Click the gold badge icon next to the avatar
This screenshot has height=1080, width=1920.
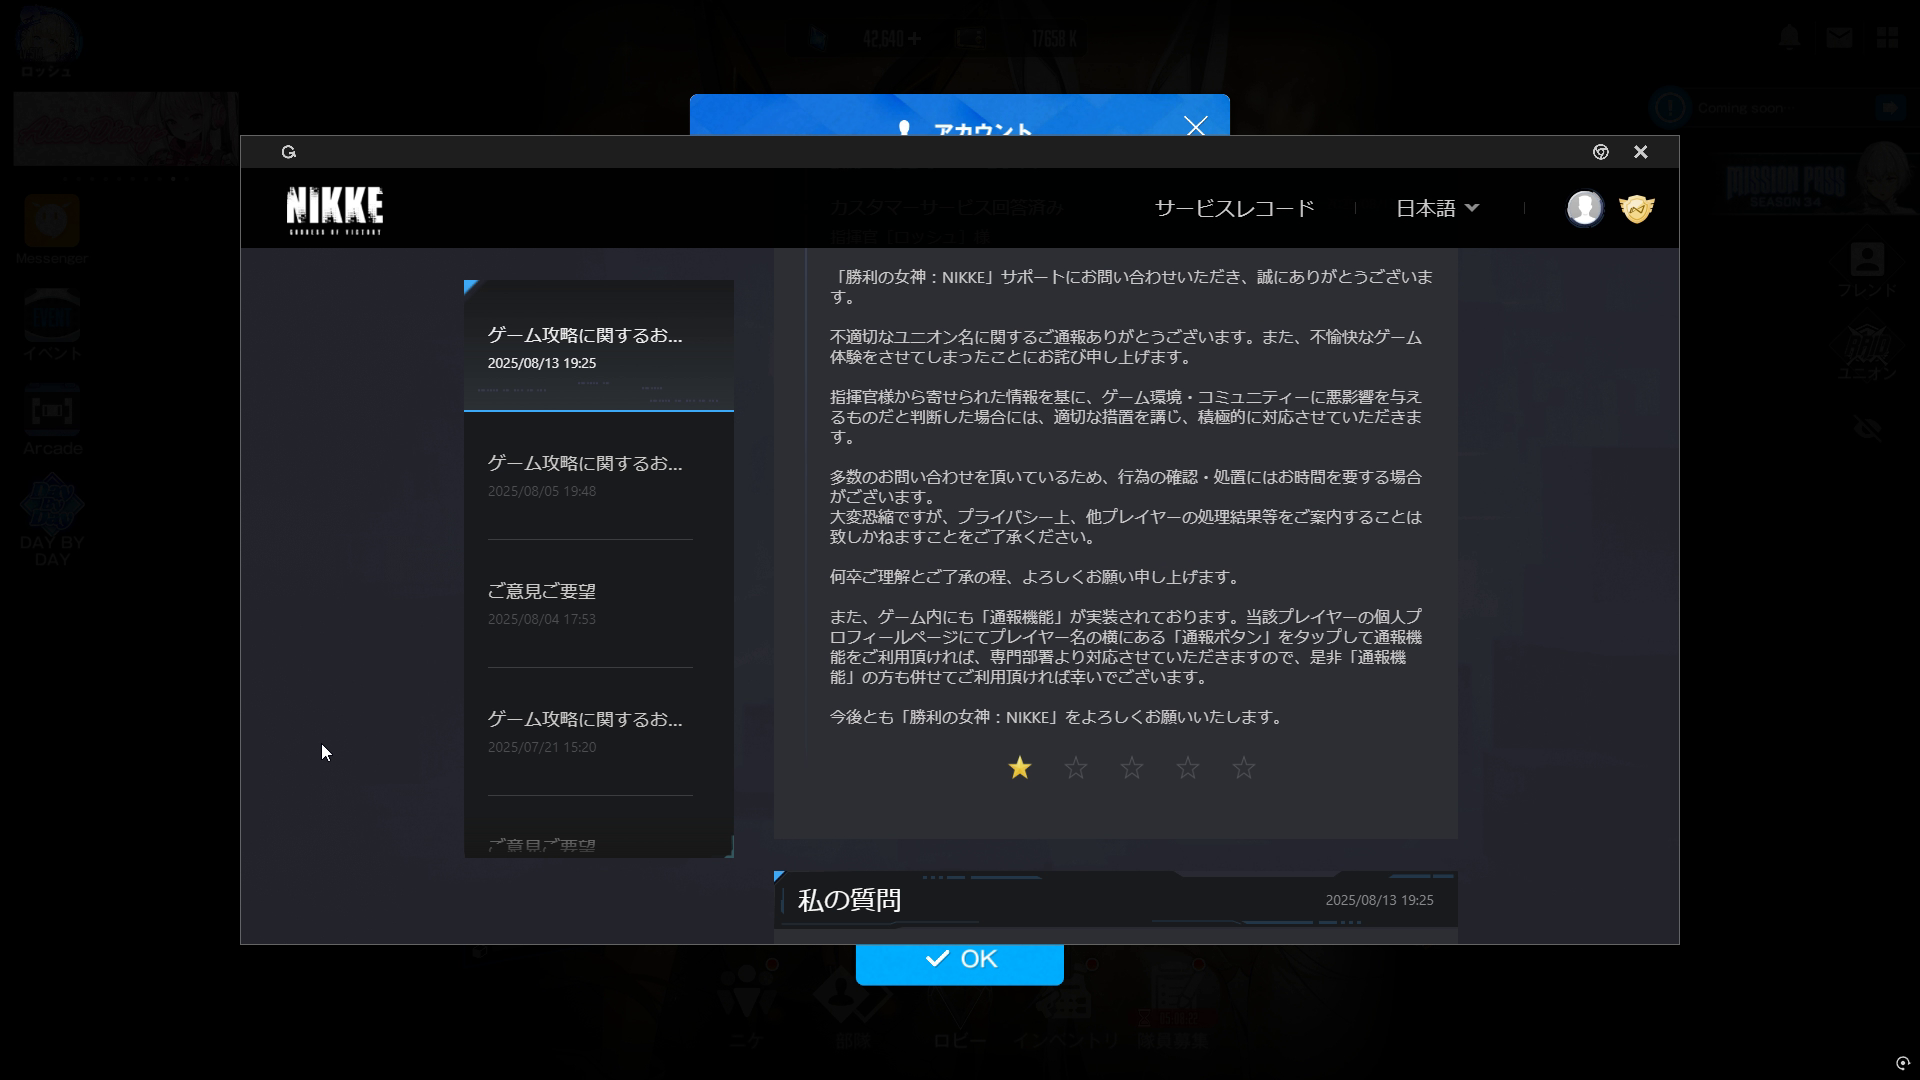click(1636, 208)
